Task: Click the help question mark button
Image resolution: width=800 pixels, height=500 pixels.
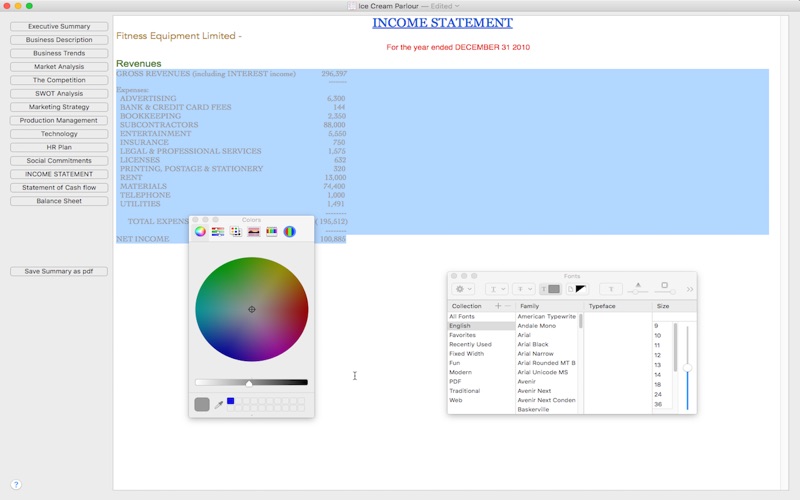Action: click(16, 484)
